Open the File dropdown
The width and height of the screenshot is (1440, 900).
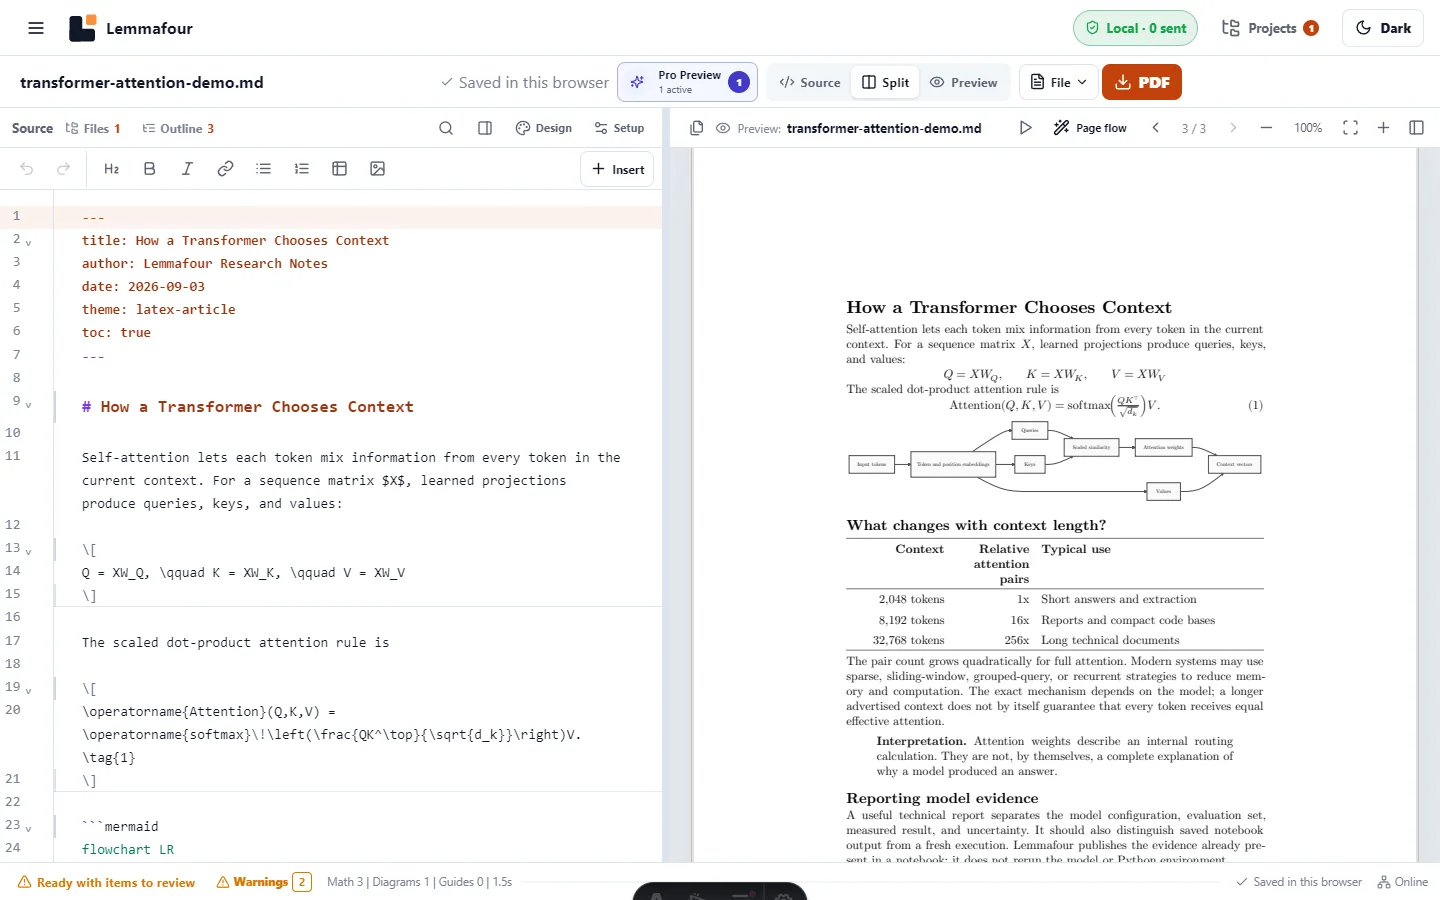pos(1058,82)
